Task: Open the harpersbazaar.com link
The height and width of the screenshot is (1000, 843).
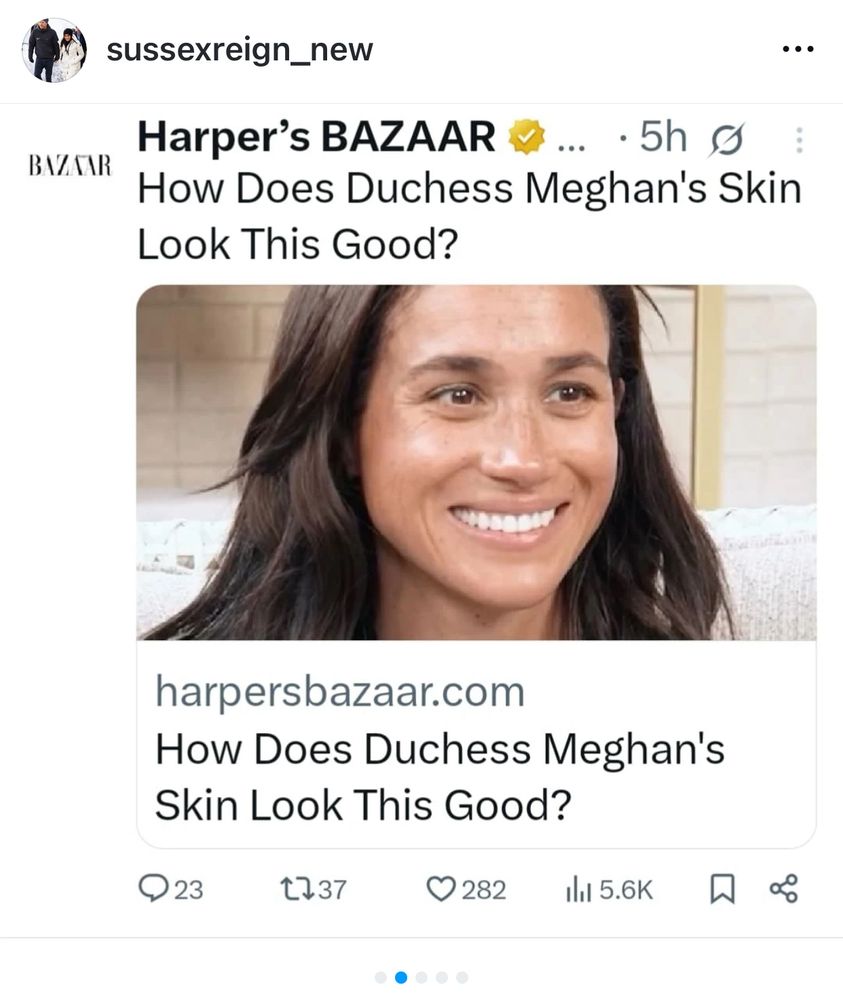Action: click(340, 691)
